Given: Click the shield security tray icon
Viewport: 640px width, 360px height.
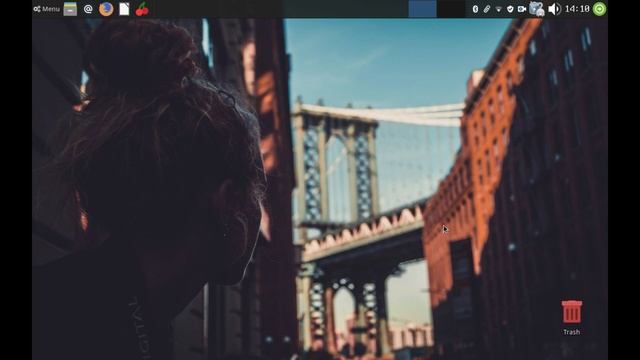Looking at the screenshot, I should tap(510, 9).
